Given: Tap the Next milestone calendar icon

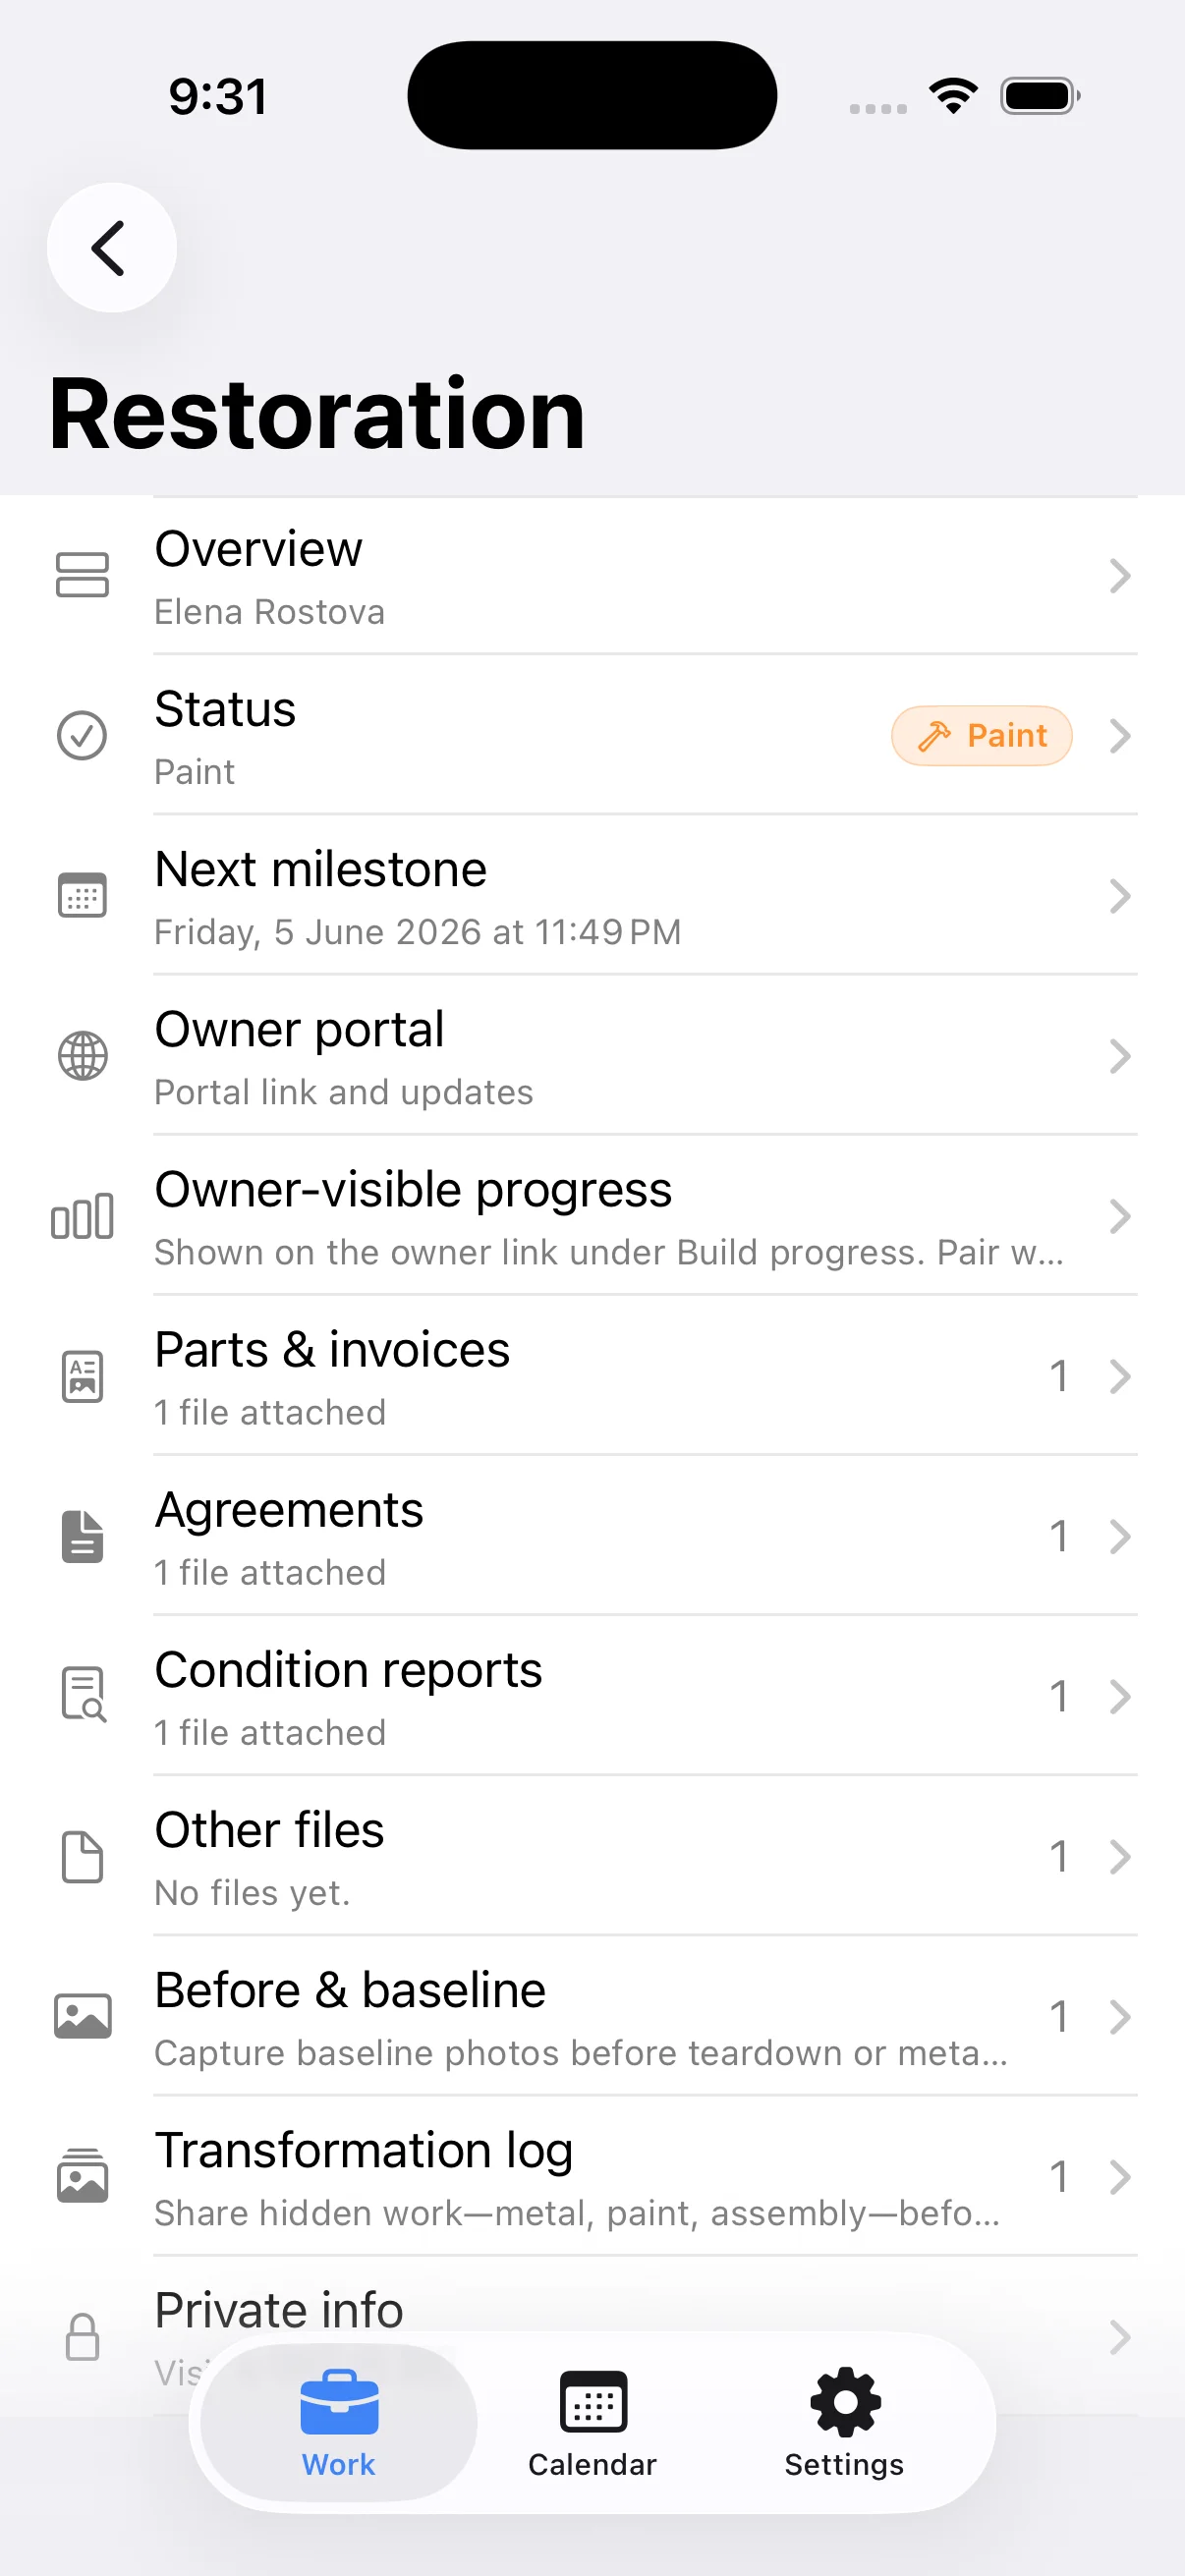Looking at the screenshot, I should point(82,895).
